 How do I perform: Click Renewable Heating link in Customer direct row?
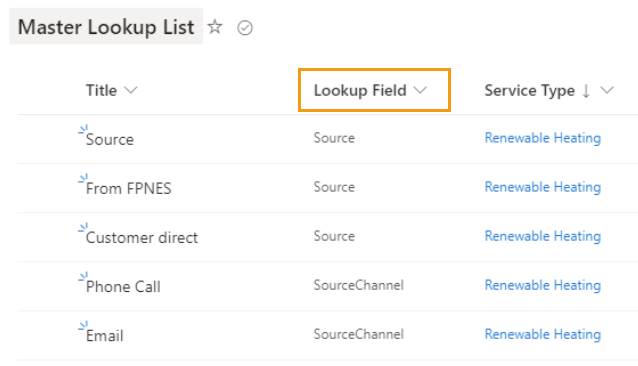pos(542,236)
